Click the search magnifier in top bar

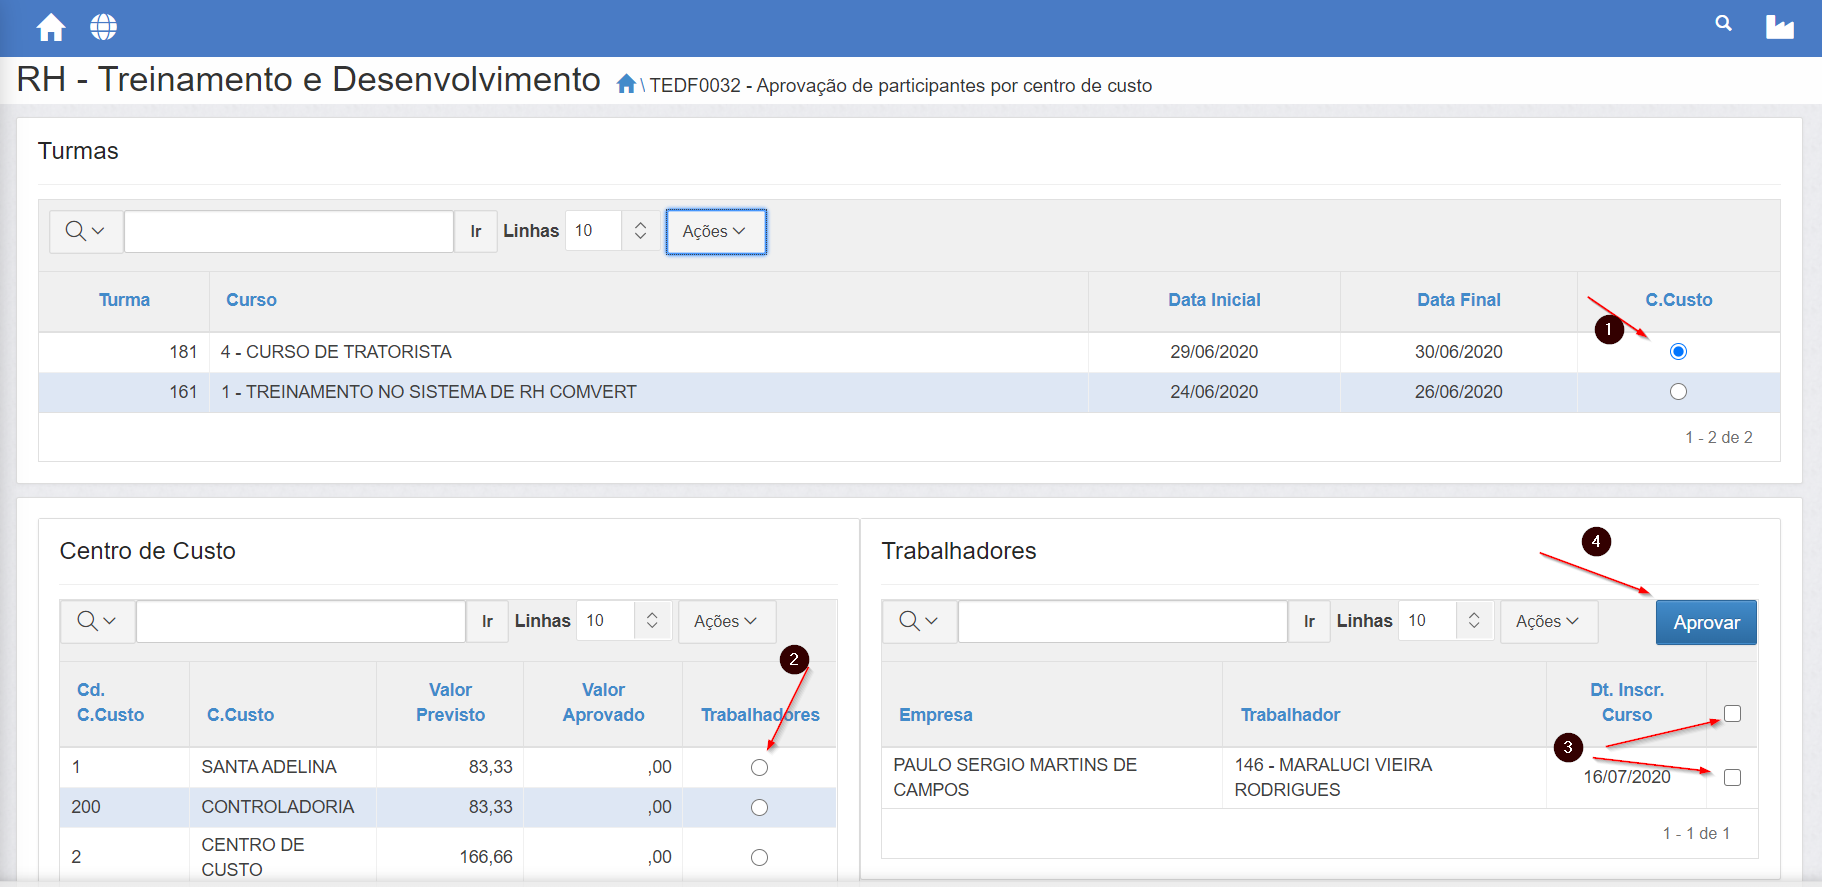click(1723, 23)
